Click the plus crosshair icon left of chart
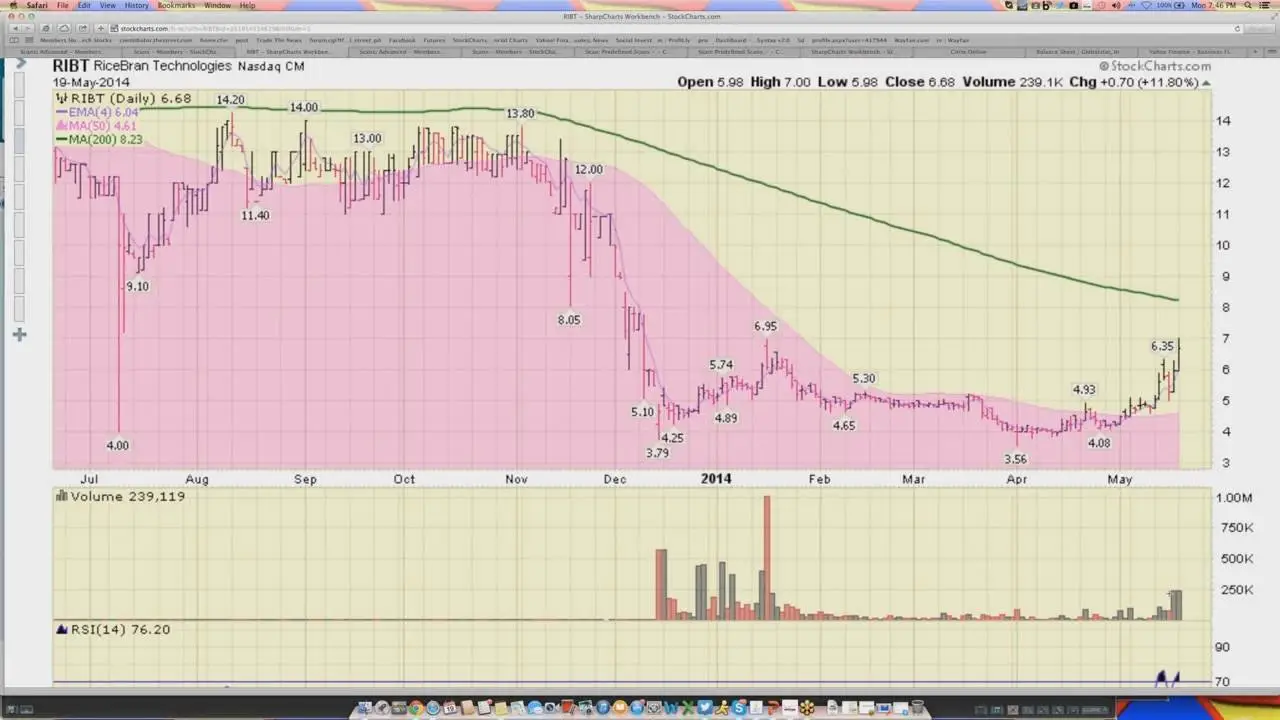This screenshot has height=720, width=1280. [19, 334]
